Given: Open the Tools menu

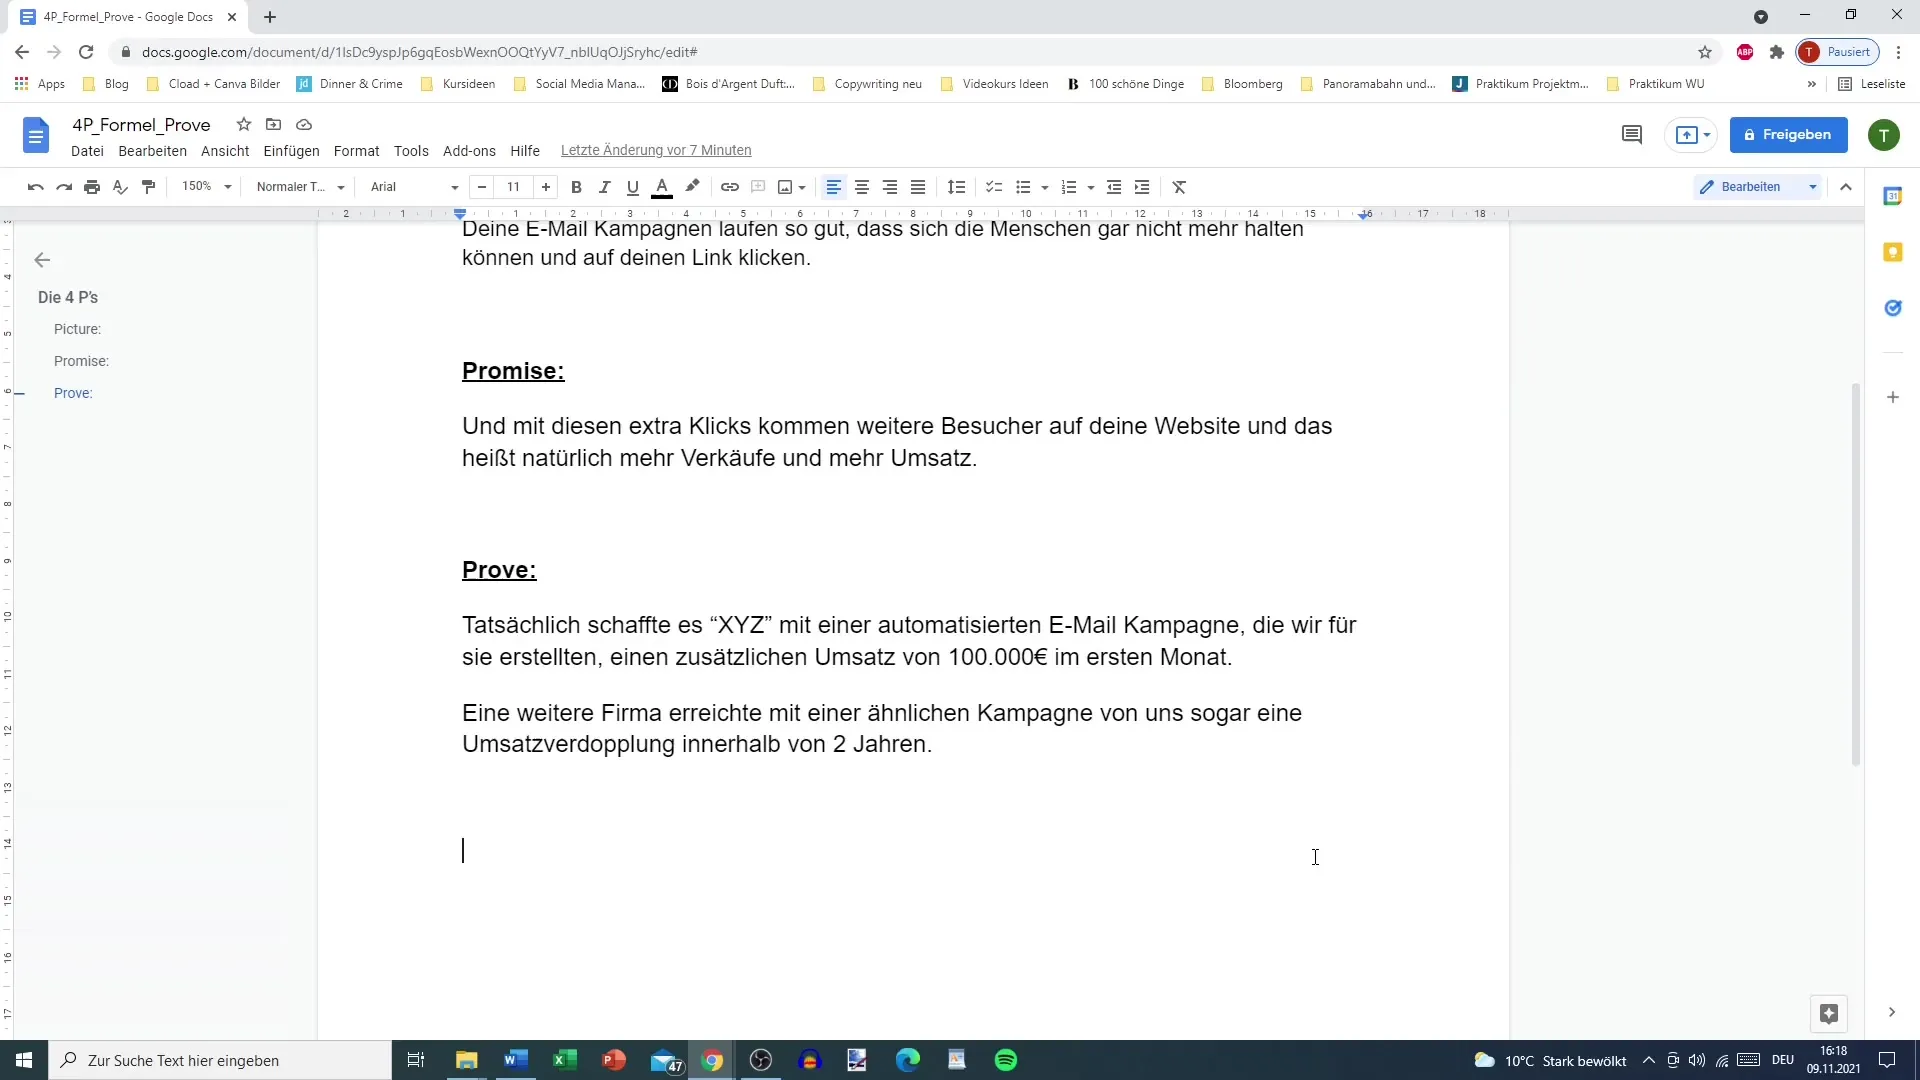Looking at the screenshot, I should coord(411,151).
